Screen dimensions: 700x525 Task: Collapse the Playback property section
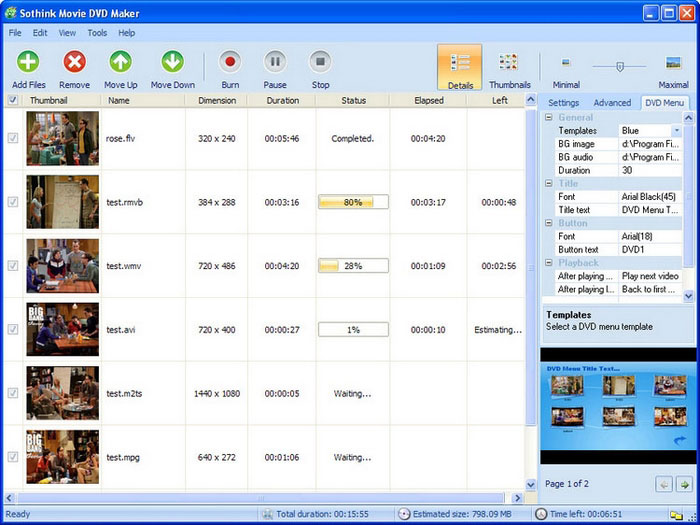(548, 263)
